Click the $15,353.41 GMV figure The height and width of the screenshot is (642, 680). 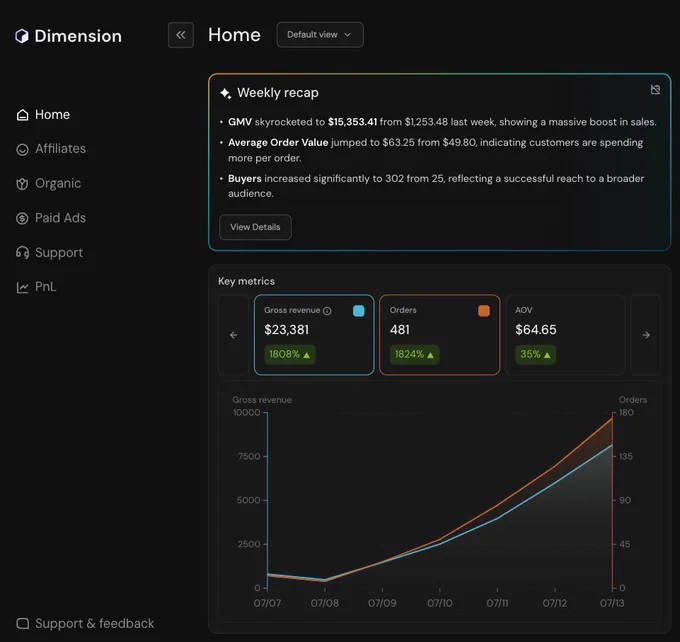[352, 122]
